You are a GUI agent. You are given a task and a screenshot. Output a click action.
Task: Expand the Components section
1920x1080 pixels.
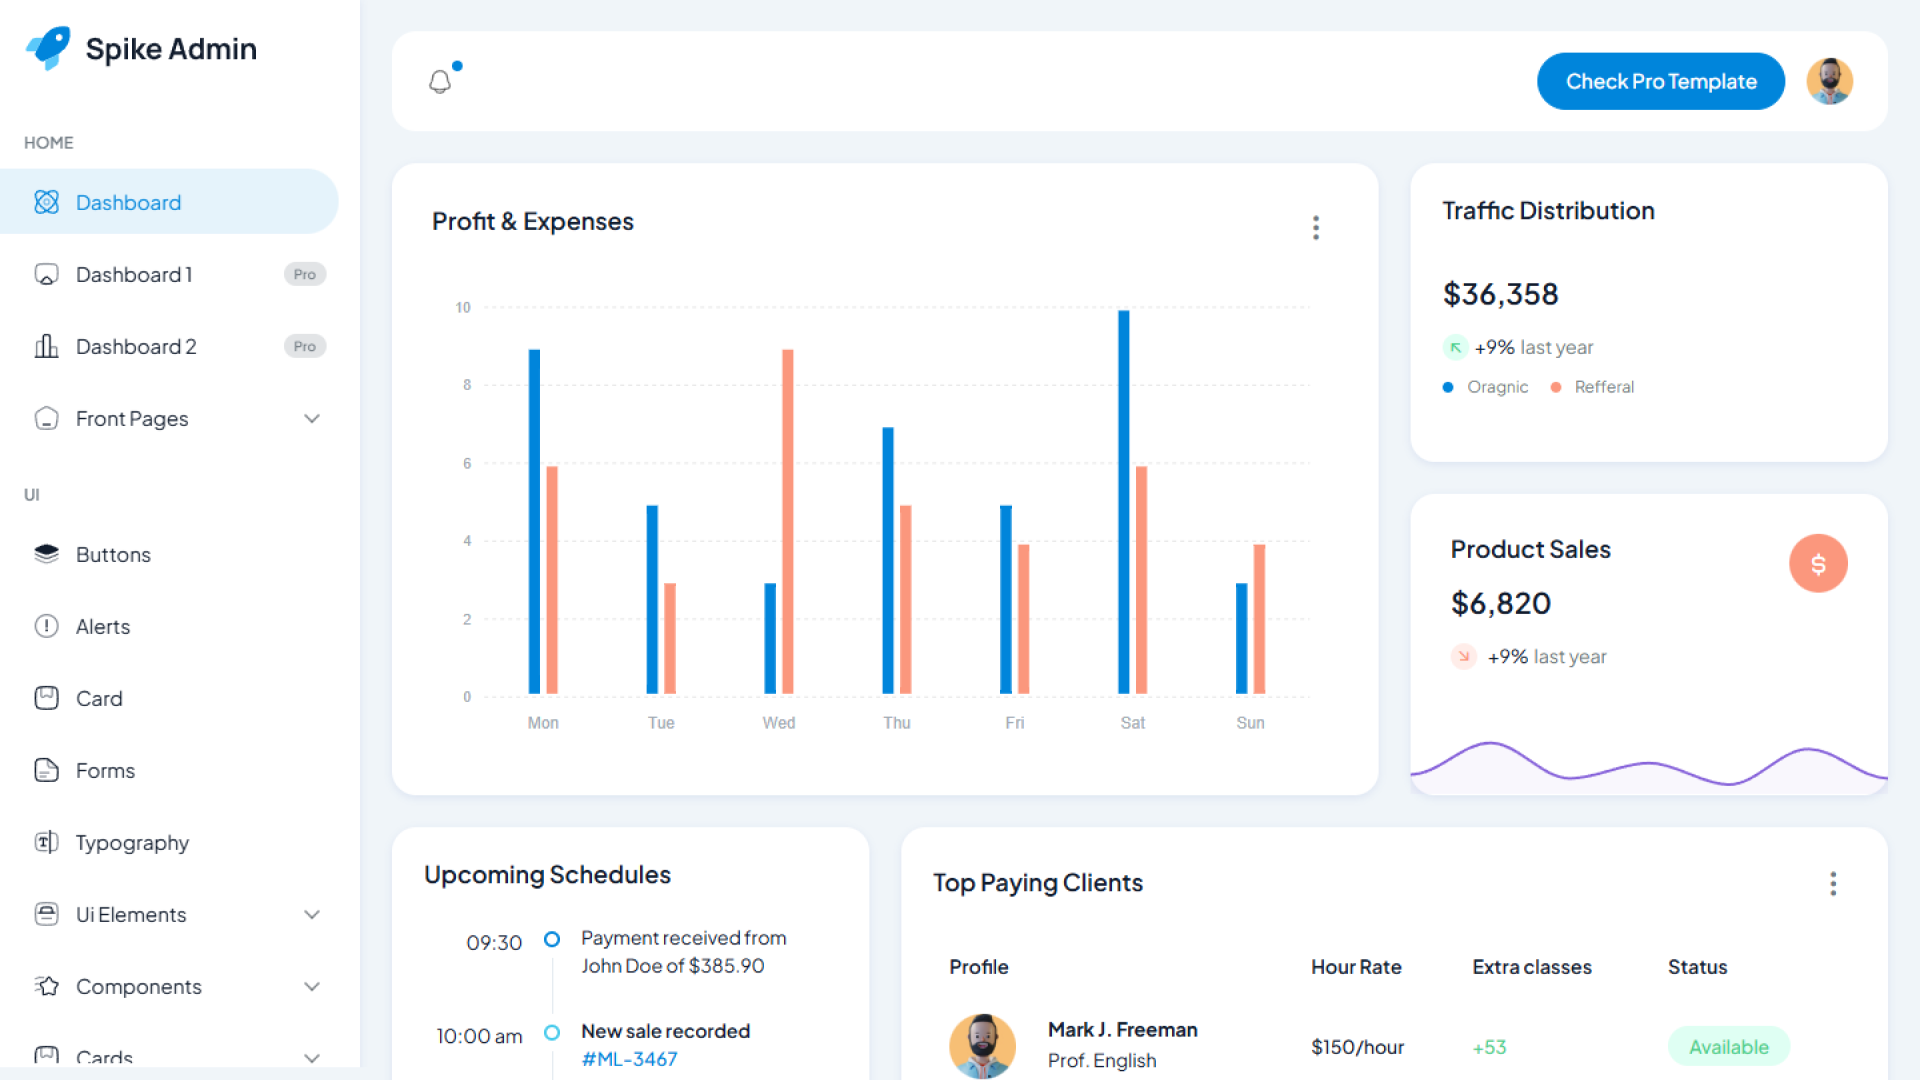click(312, 986)
